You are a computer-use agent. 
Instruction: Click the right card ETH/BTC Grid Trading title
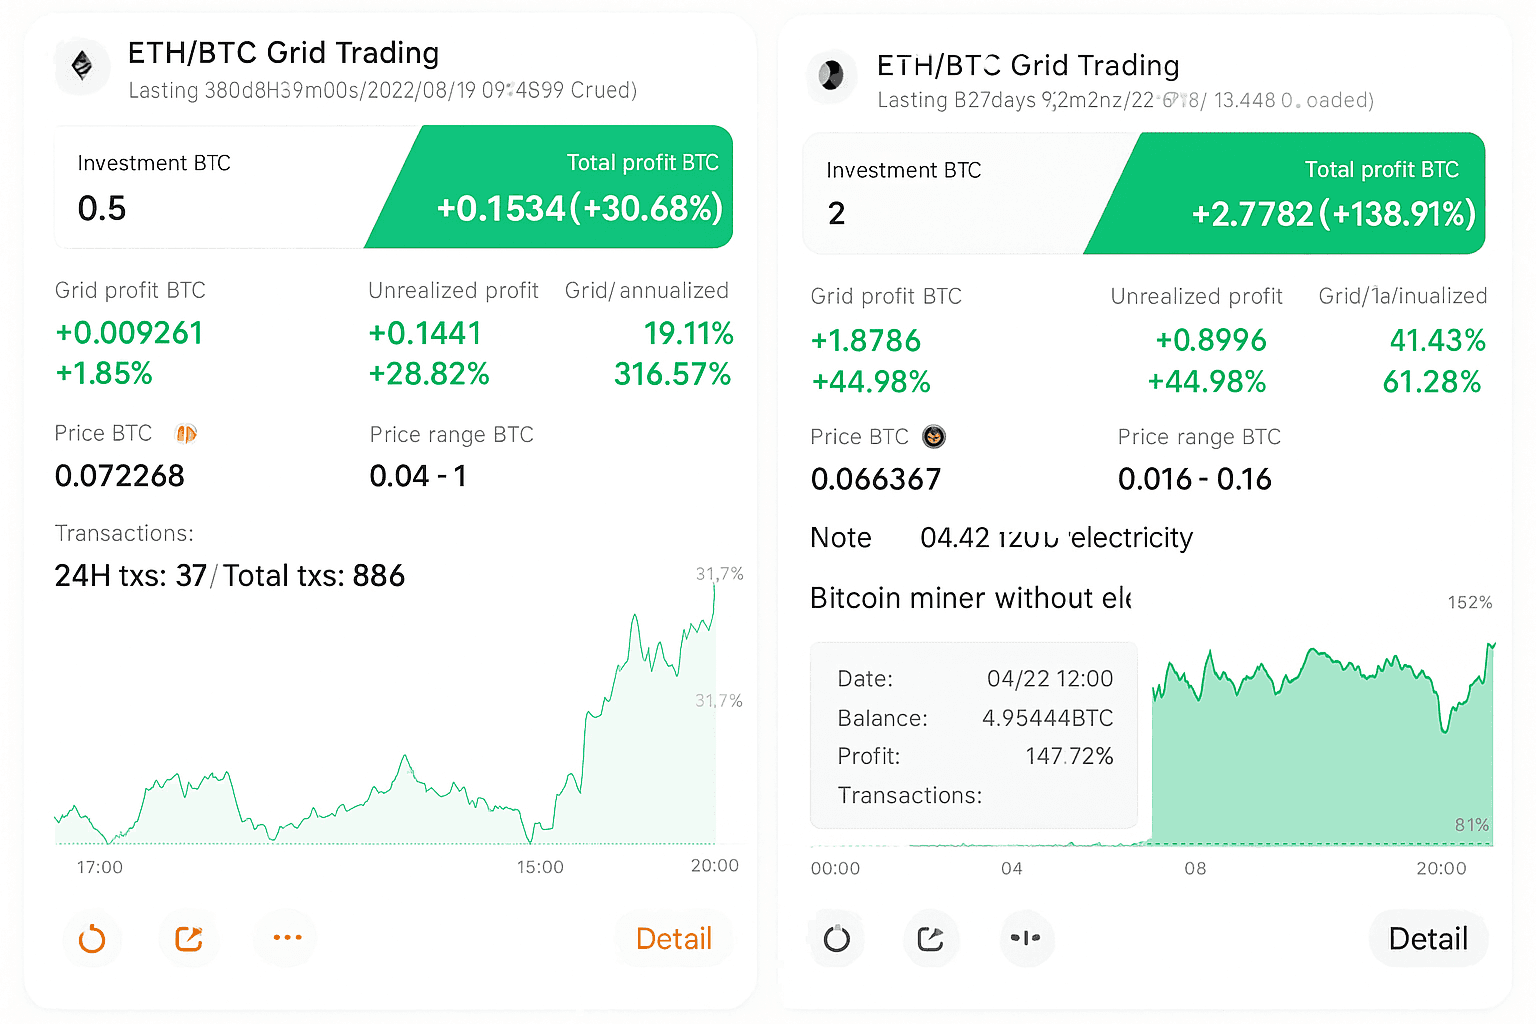(x=1028, y=65)
